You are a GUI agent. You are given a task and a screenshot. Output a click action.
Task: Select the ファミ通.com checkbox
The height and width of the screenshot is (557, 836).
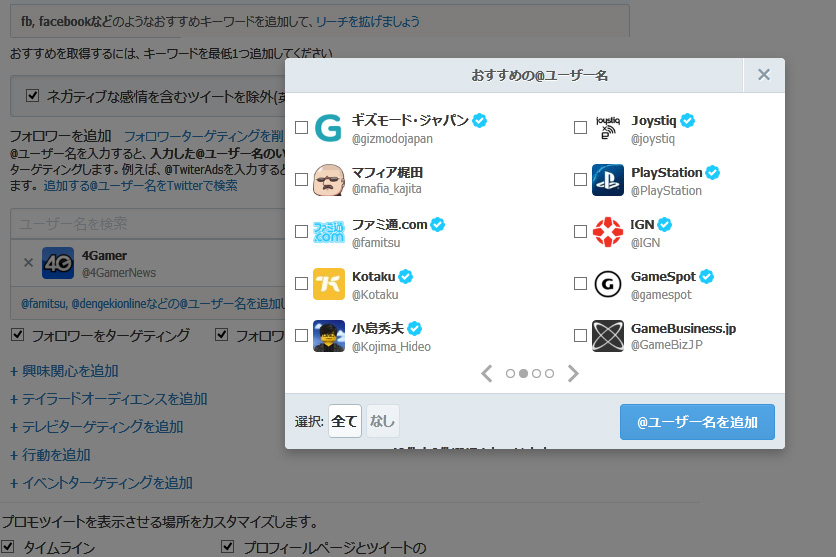[301, 231]
